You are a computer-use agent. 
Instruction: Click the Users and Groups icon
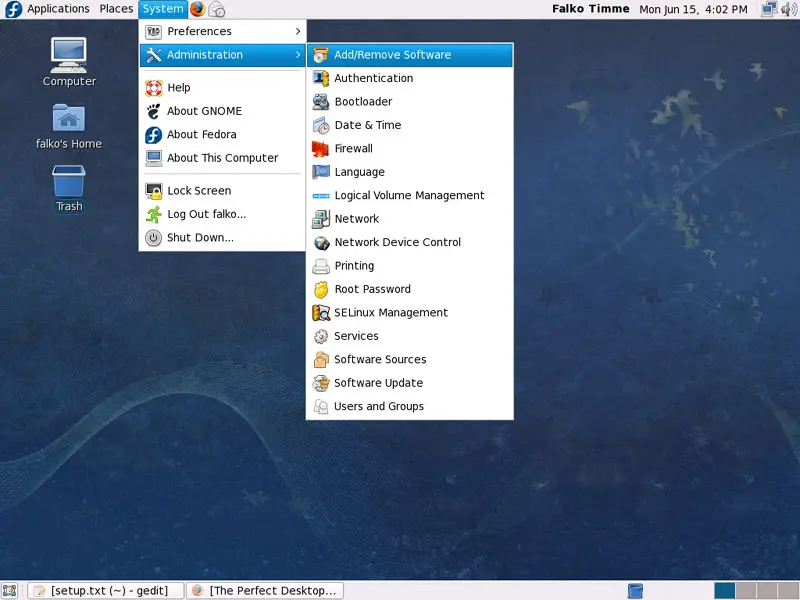(x=321, y=407)
